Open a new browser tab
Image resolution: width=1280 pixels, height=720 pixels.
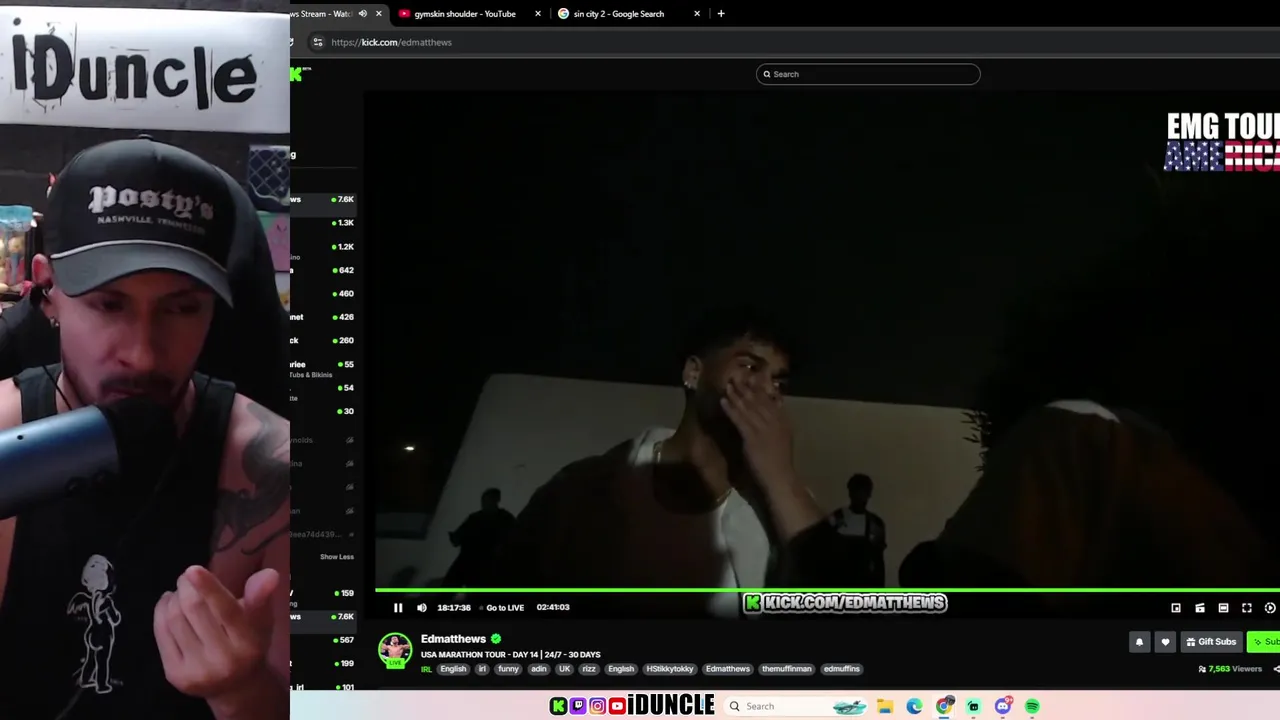(721, 14)
